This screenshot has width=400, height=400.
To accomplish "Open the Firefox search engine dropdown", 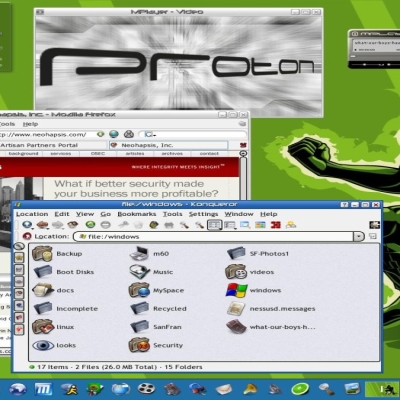I will tap(150, 134).
